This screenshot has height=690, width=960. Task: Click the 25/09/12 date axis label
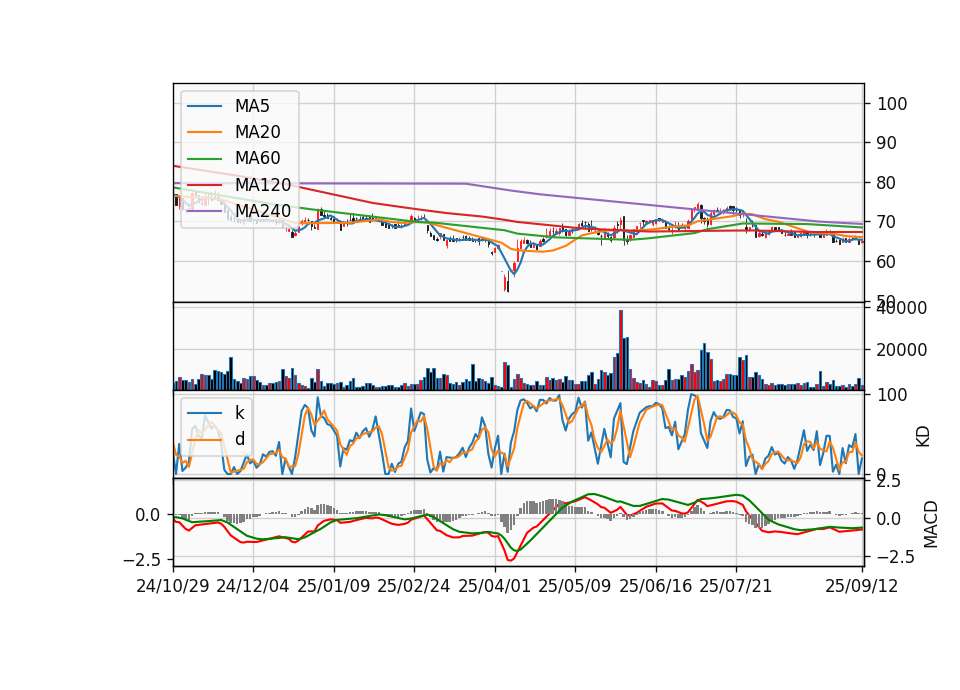861,586
